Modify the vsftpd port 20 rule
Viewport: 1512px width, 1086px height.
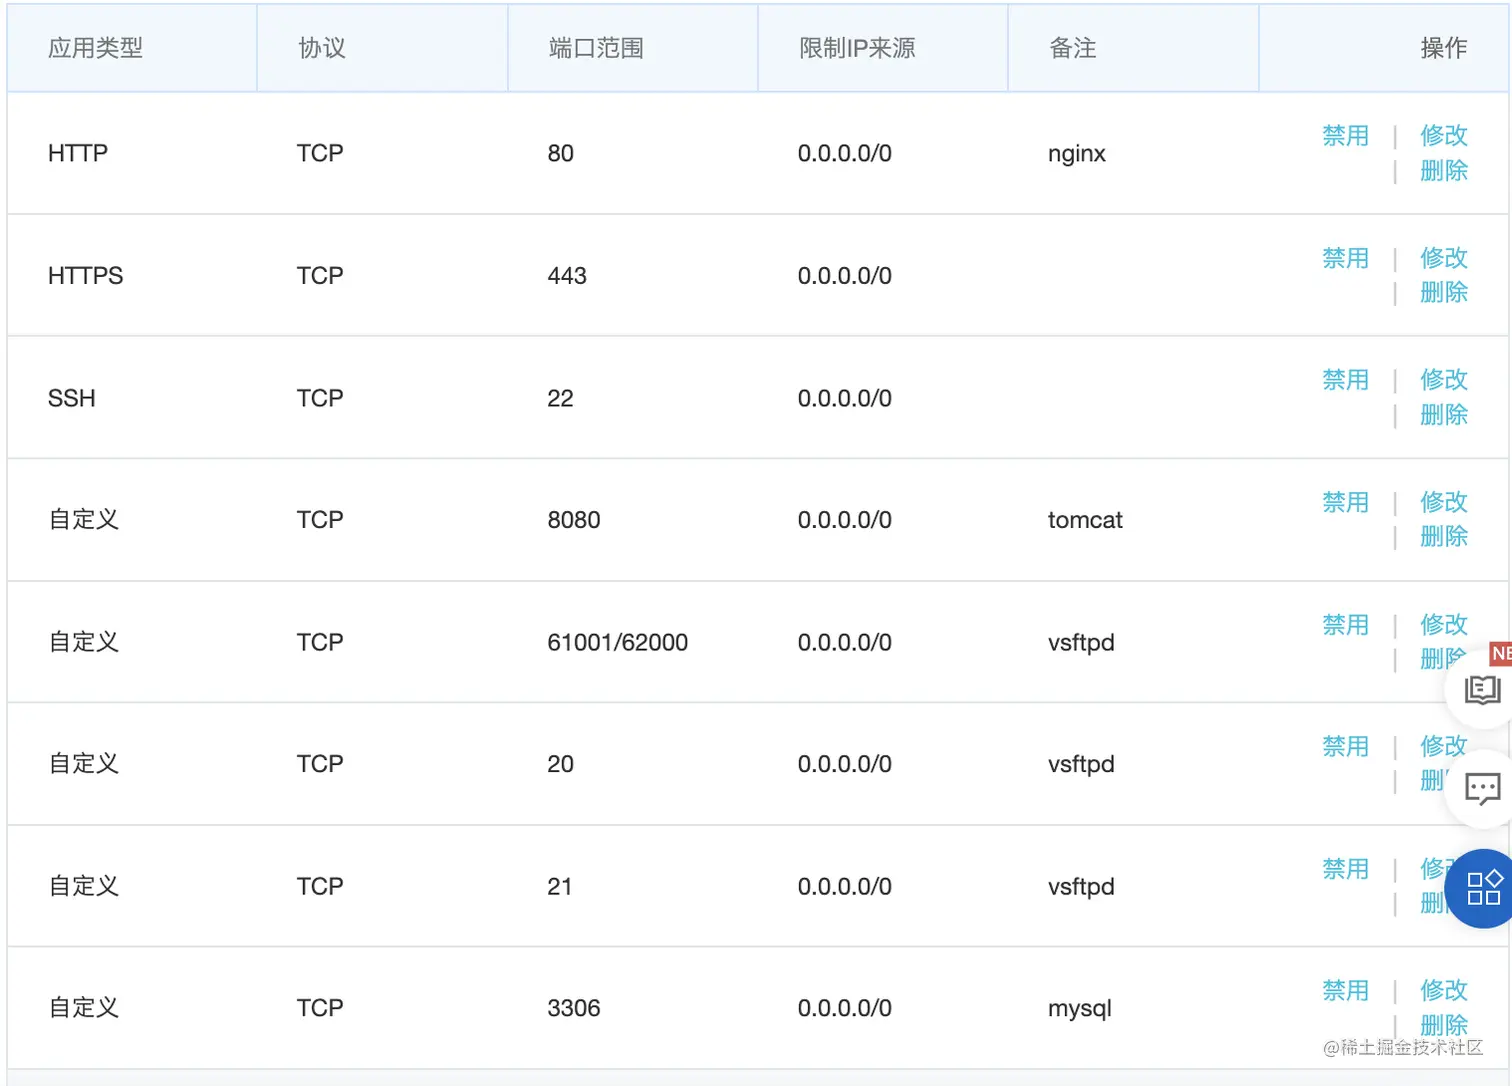1443,745
